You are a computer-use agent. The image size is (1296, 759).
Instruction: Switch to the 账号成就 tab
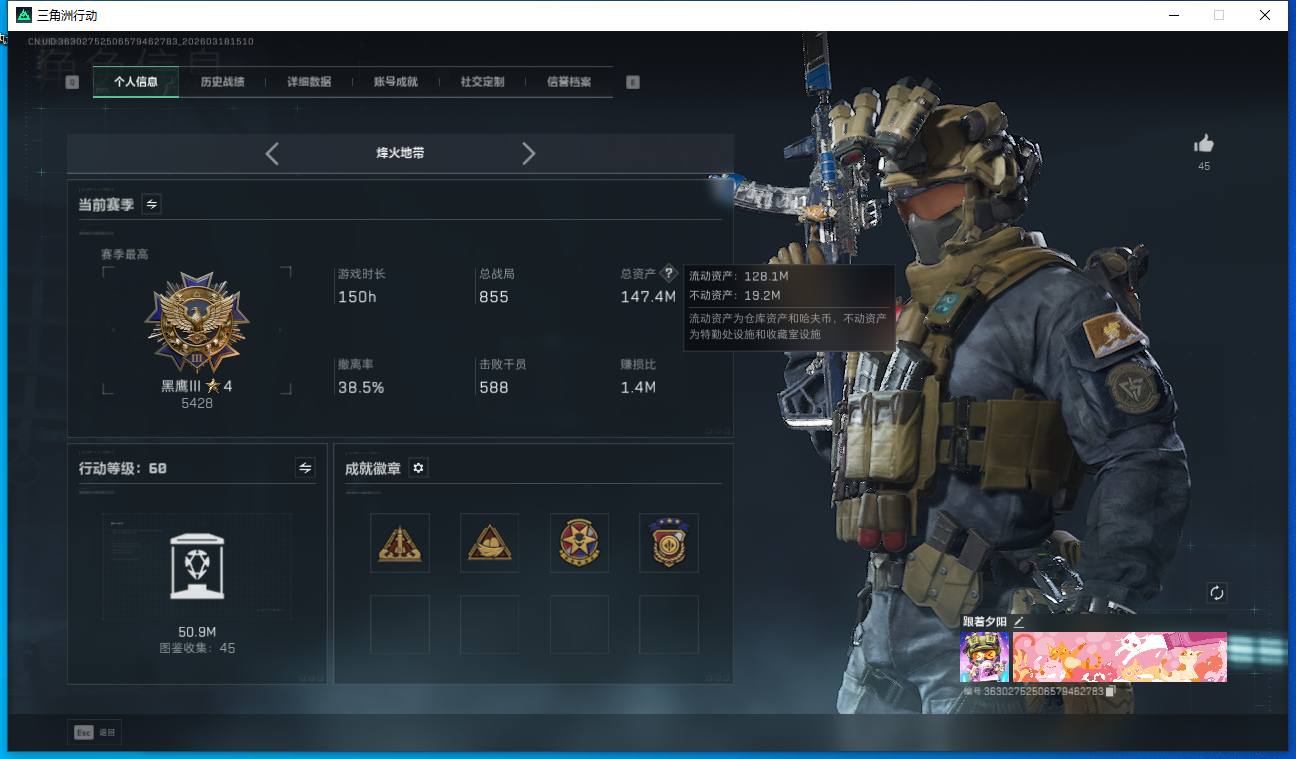[395, 82]
